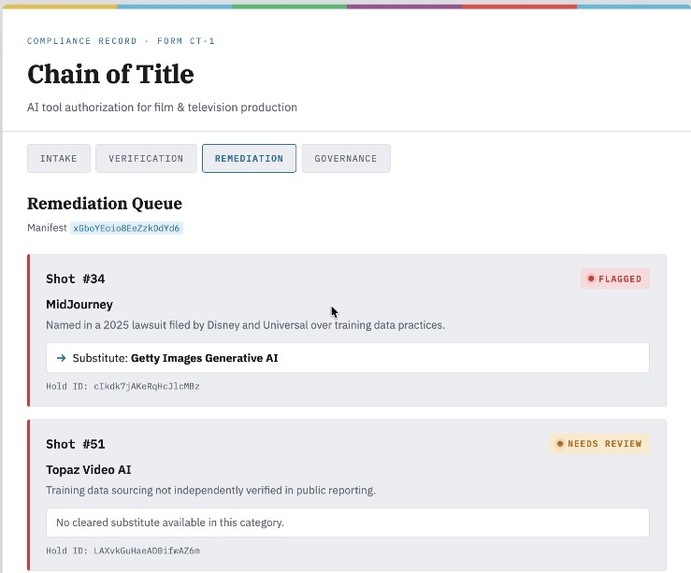
Task: Click the Topaz Video AI tool name
Action: tap(89, 469)
